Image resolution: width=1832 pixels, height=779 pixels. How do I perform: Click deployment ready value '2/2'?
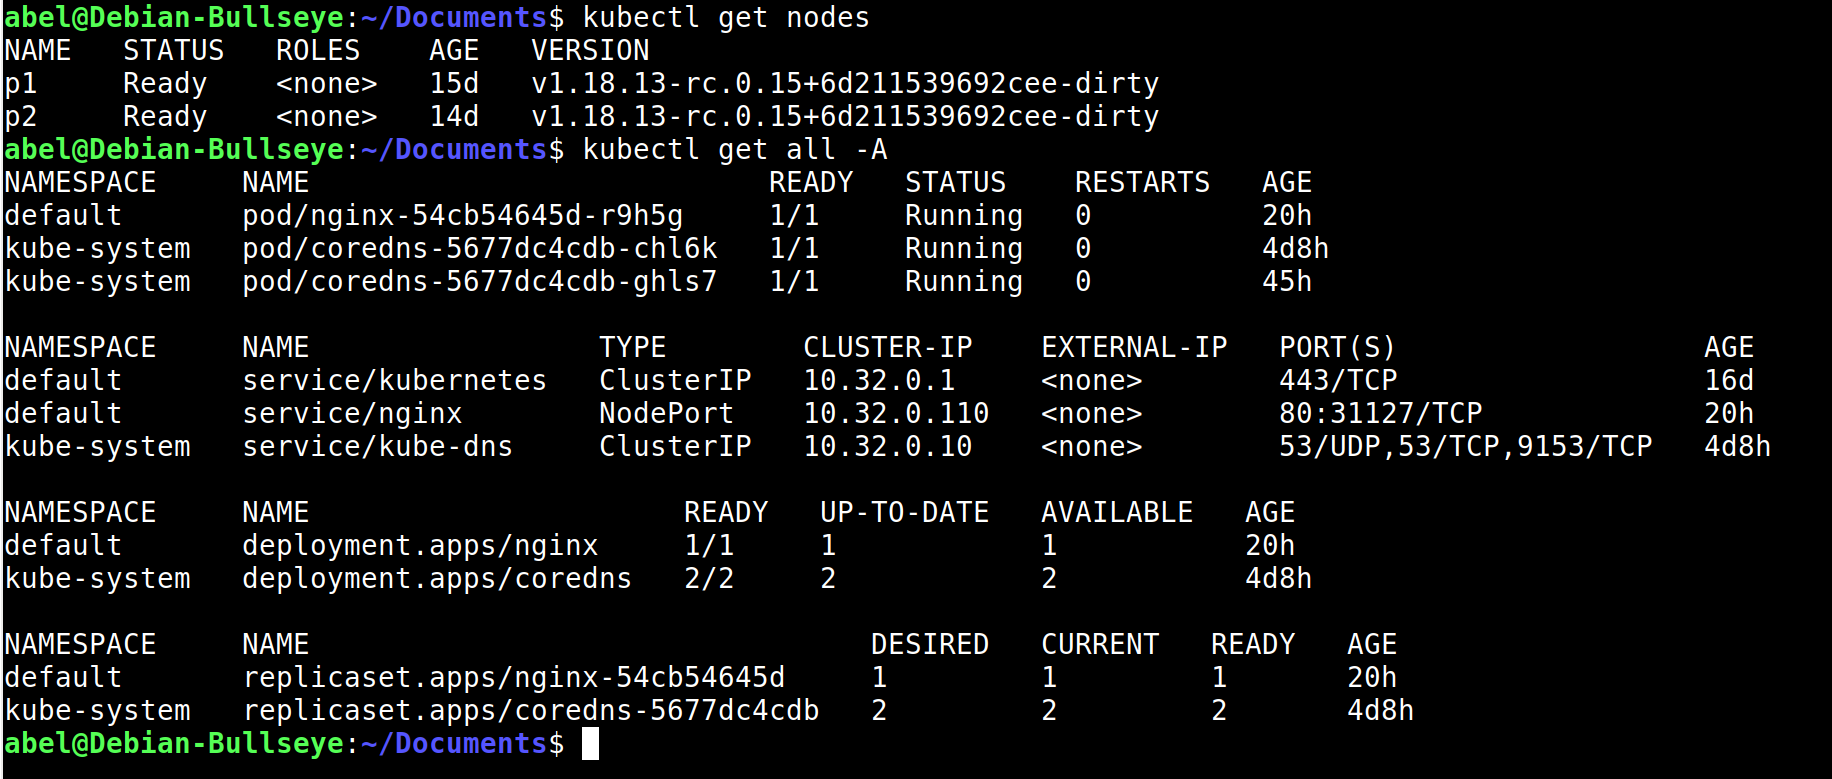tap(709, 579)
